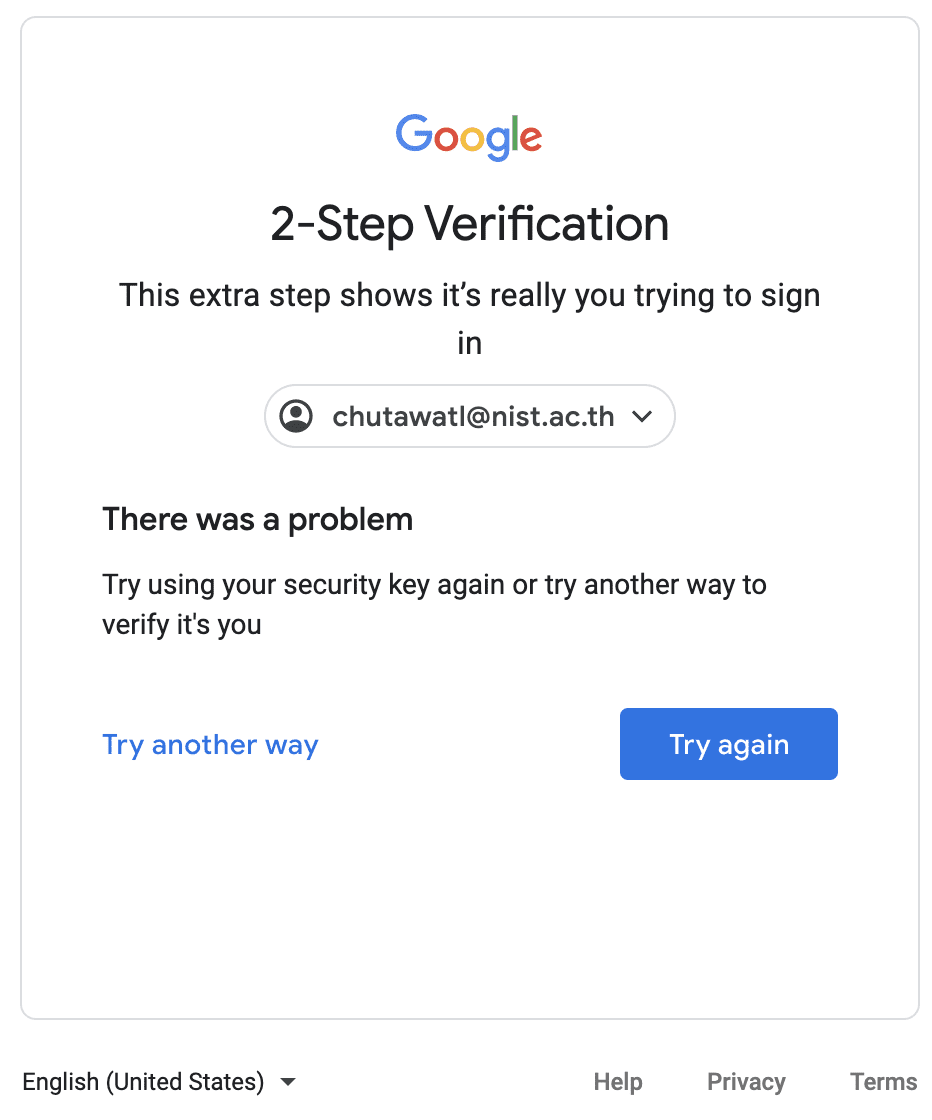Click the account avatar icon beside the email
The width and height of the screenshot is (932, 1120).
297,416
